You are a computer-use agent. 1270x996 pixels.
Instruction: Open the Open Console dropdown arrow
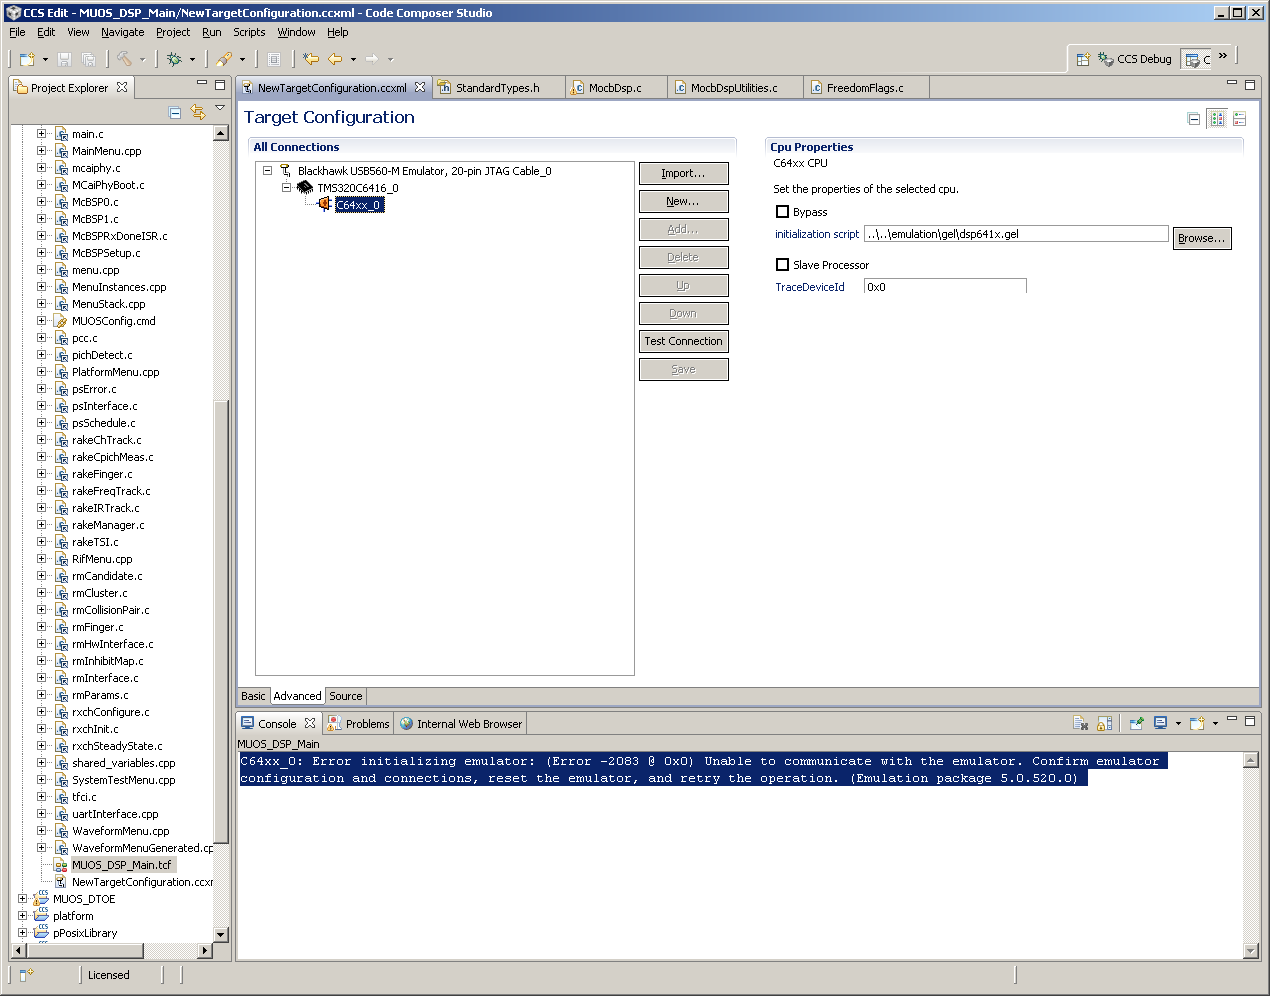point(1215,723)
